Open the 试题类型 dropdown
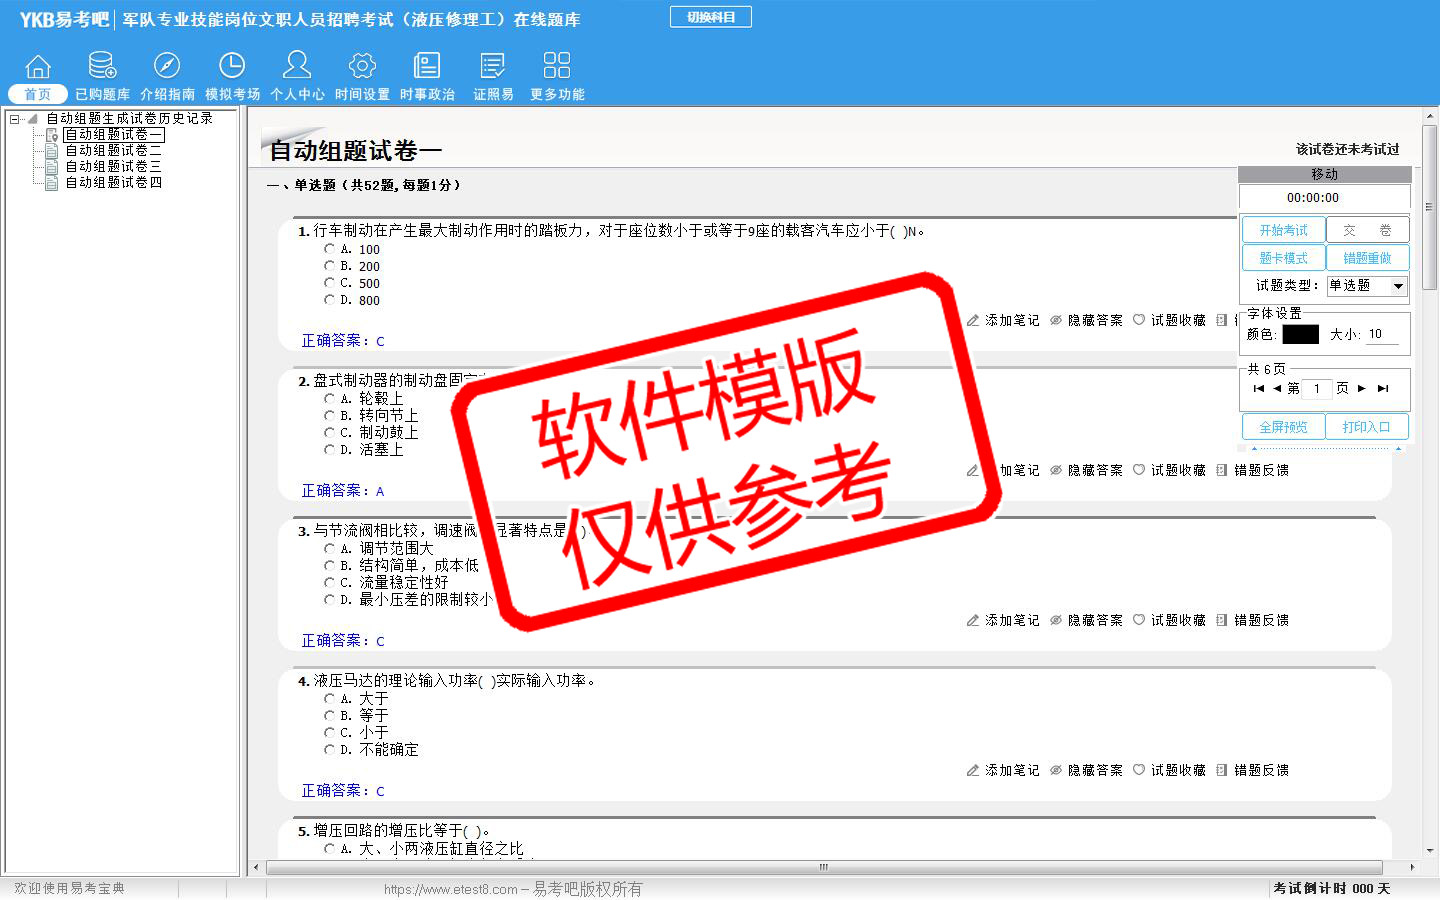This screenshot has height=900, width=1440. 1367,286
